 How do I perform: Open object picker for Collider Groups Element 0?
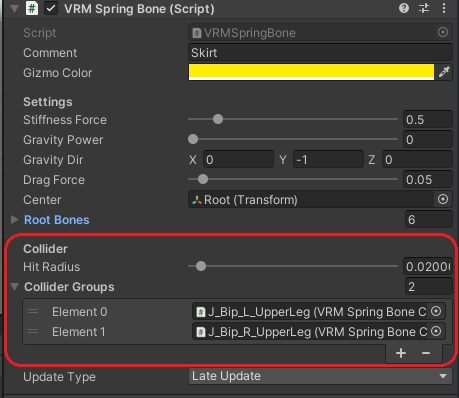tap(436, 311)
